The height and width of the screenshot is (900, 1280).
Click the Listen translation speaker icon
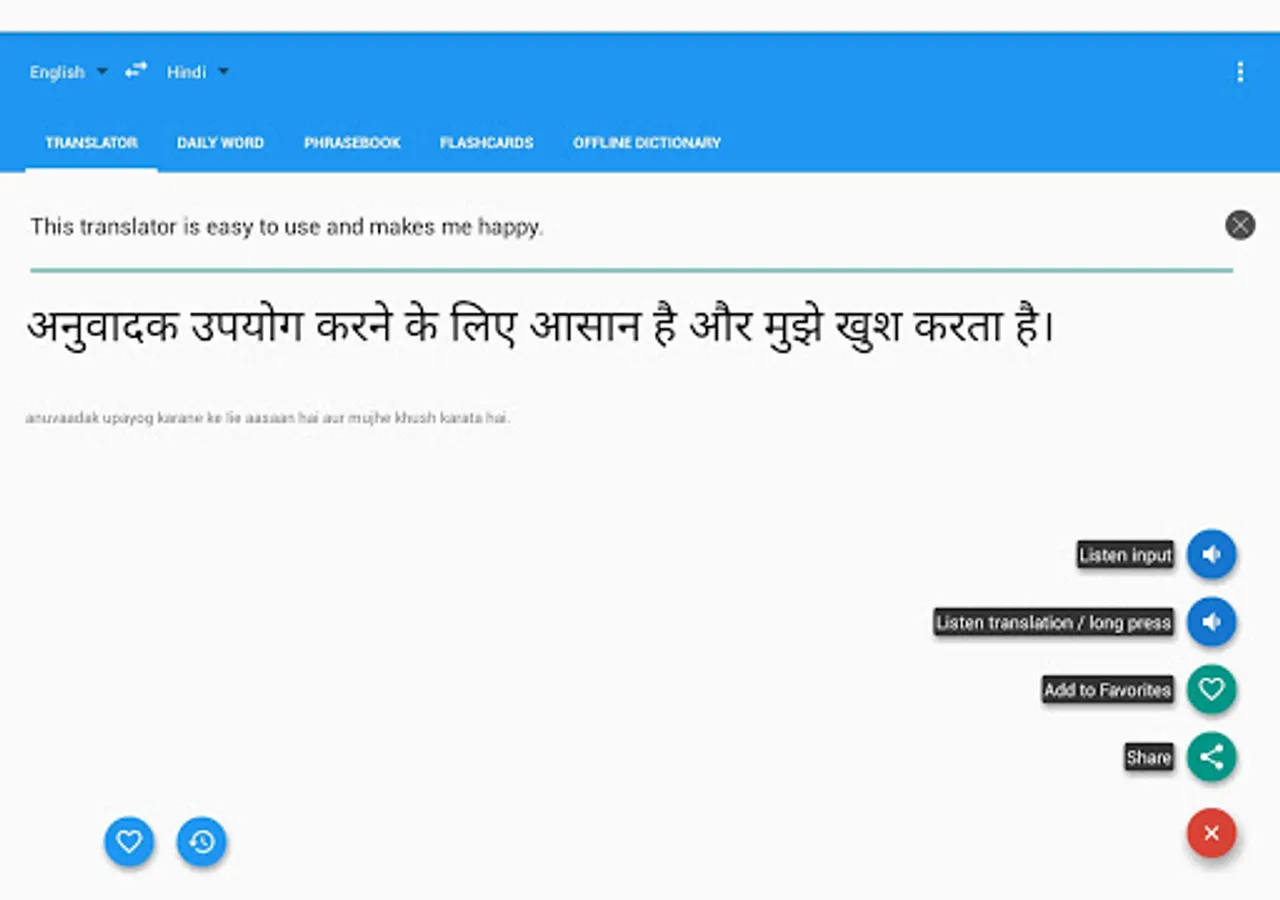pos(1211,622)
